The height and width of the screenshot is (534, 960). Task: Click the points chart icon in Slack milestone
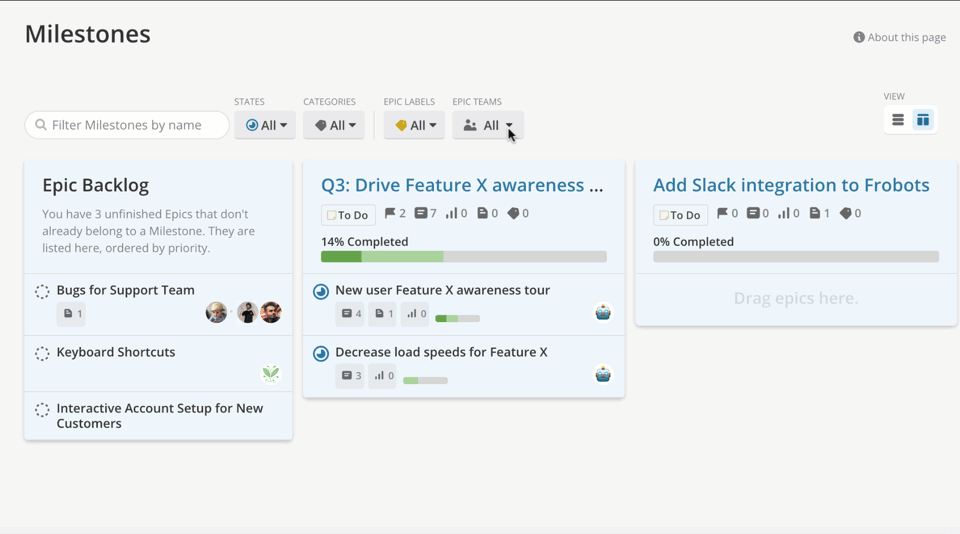[x=784, y=213]
